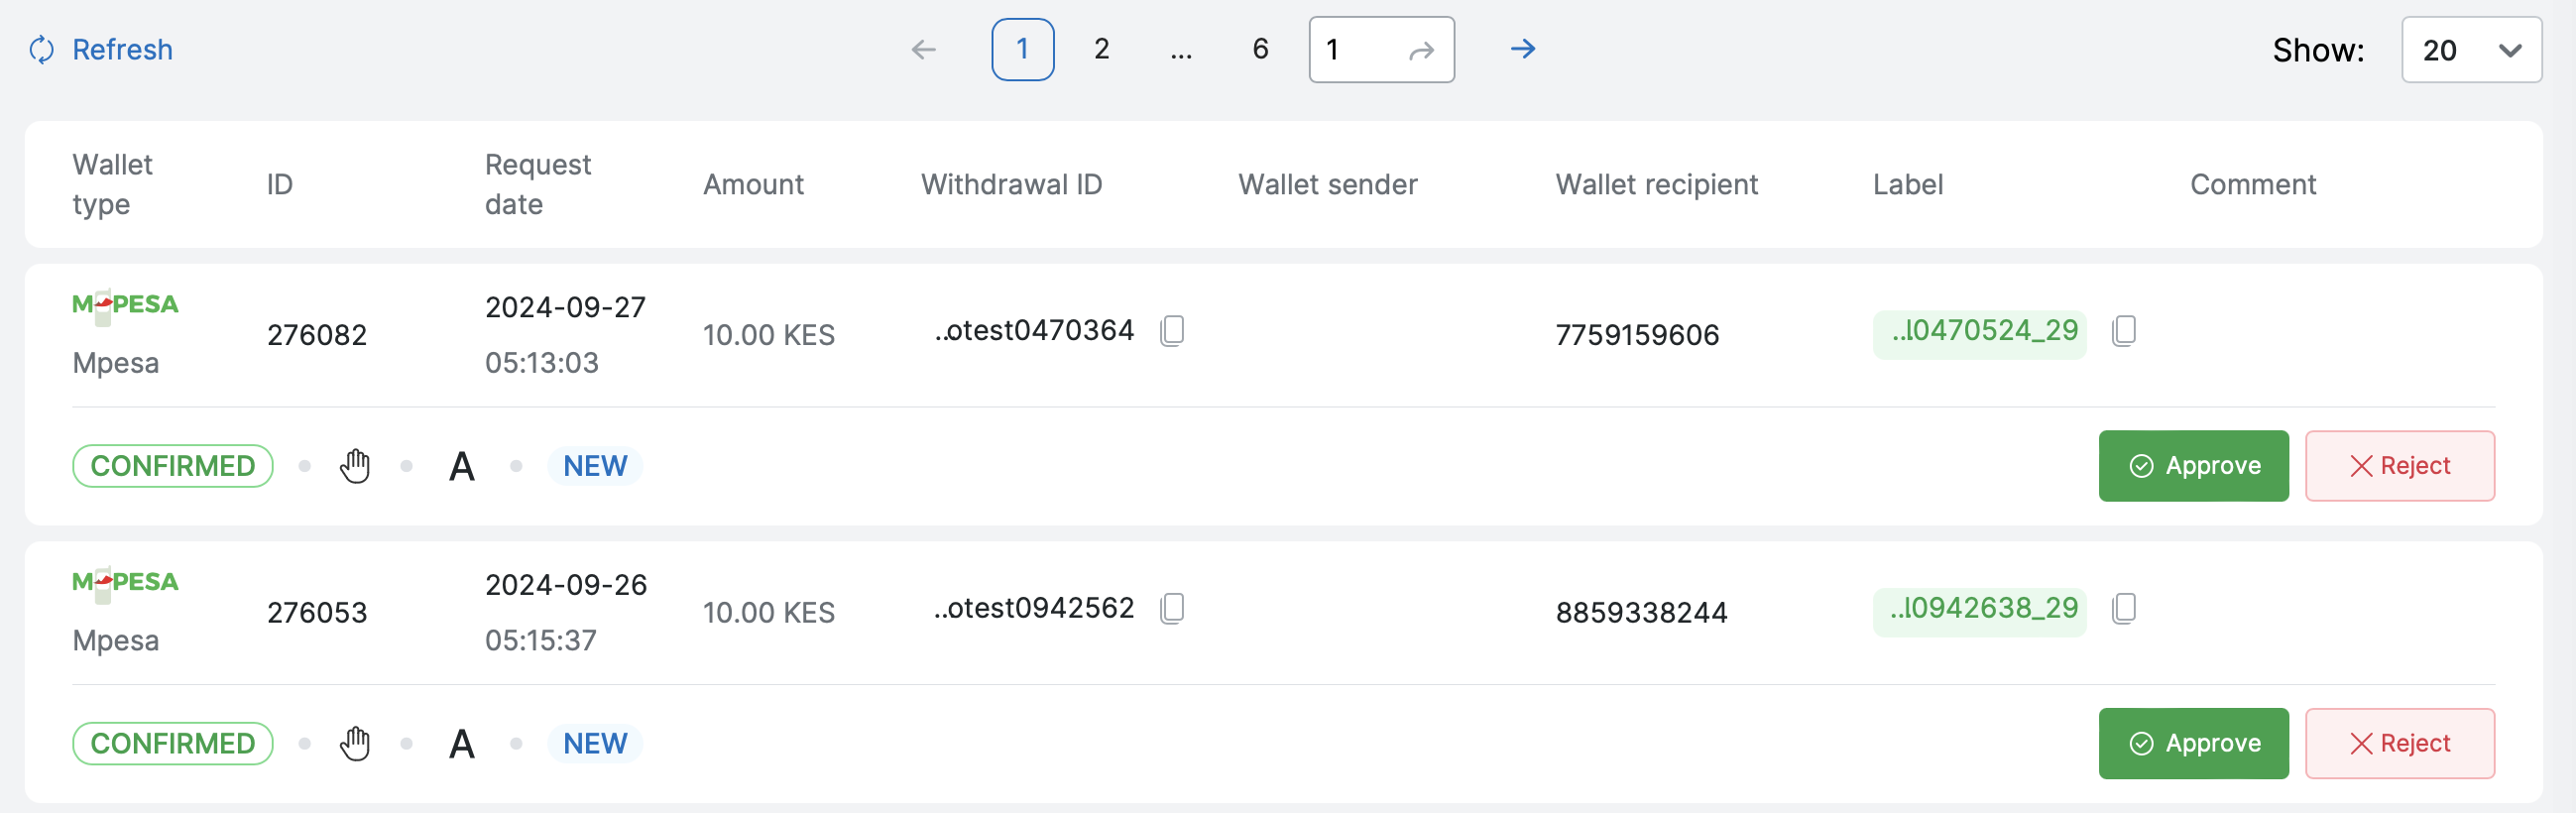Copy withdrawal ID ..otest0942562

click(x=1172, y=608)
